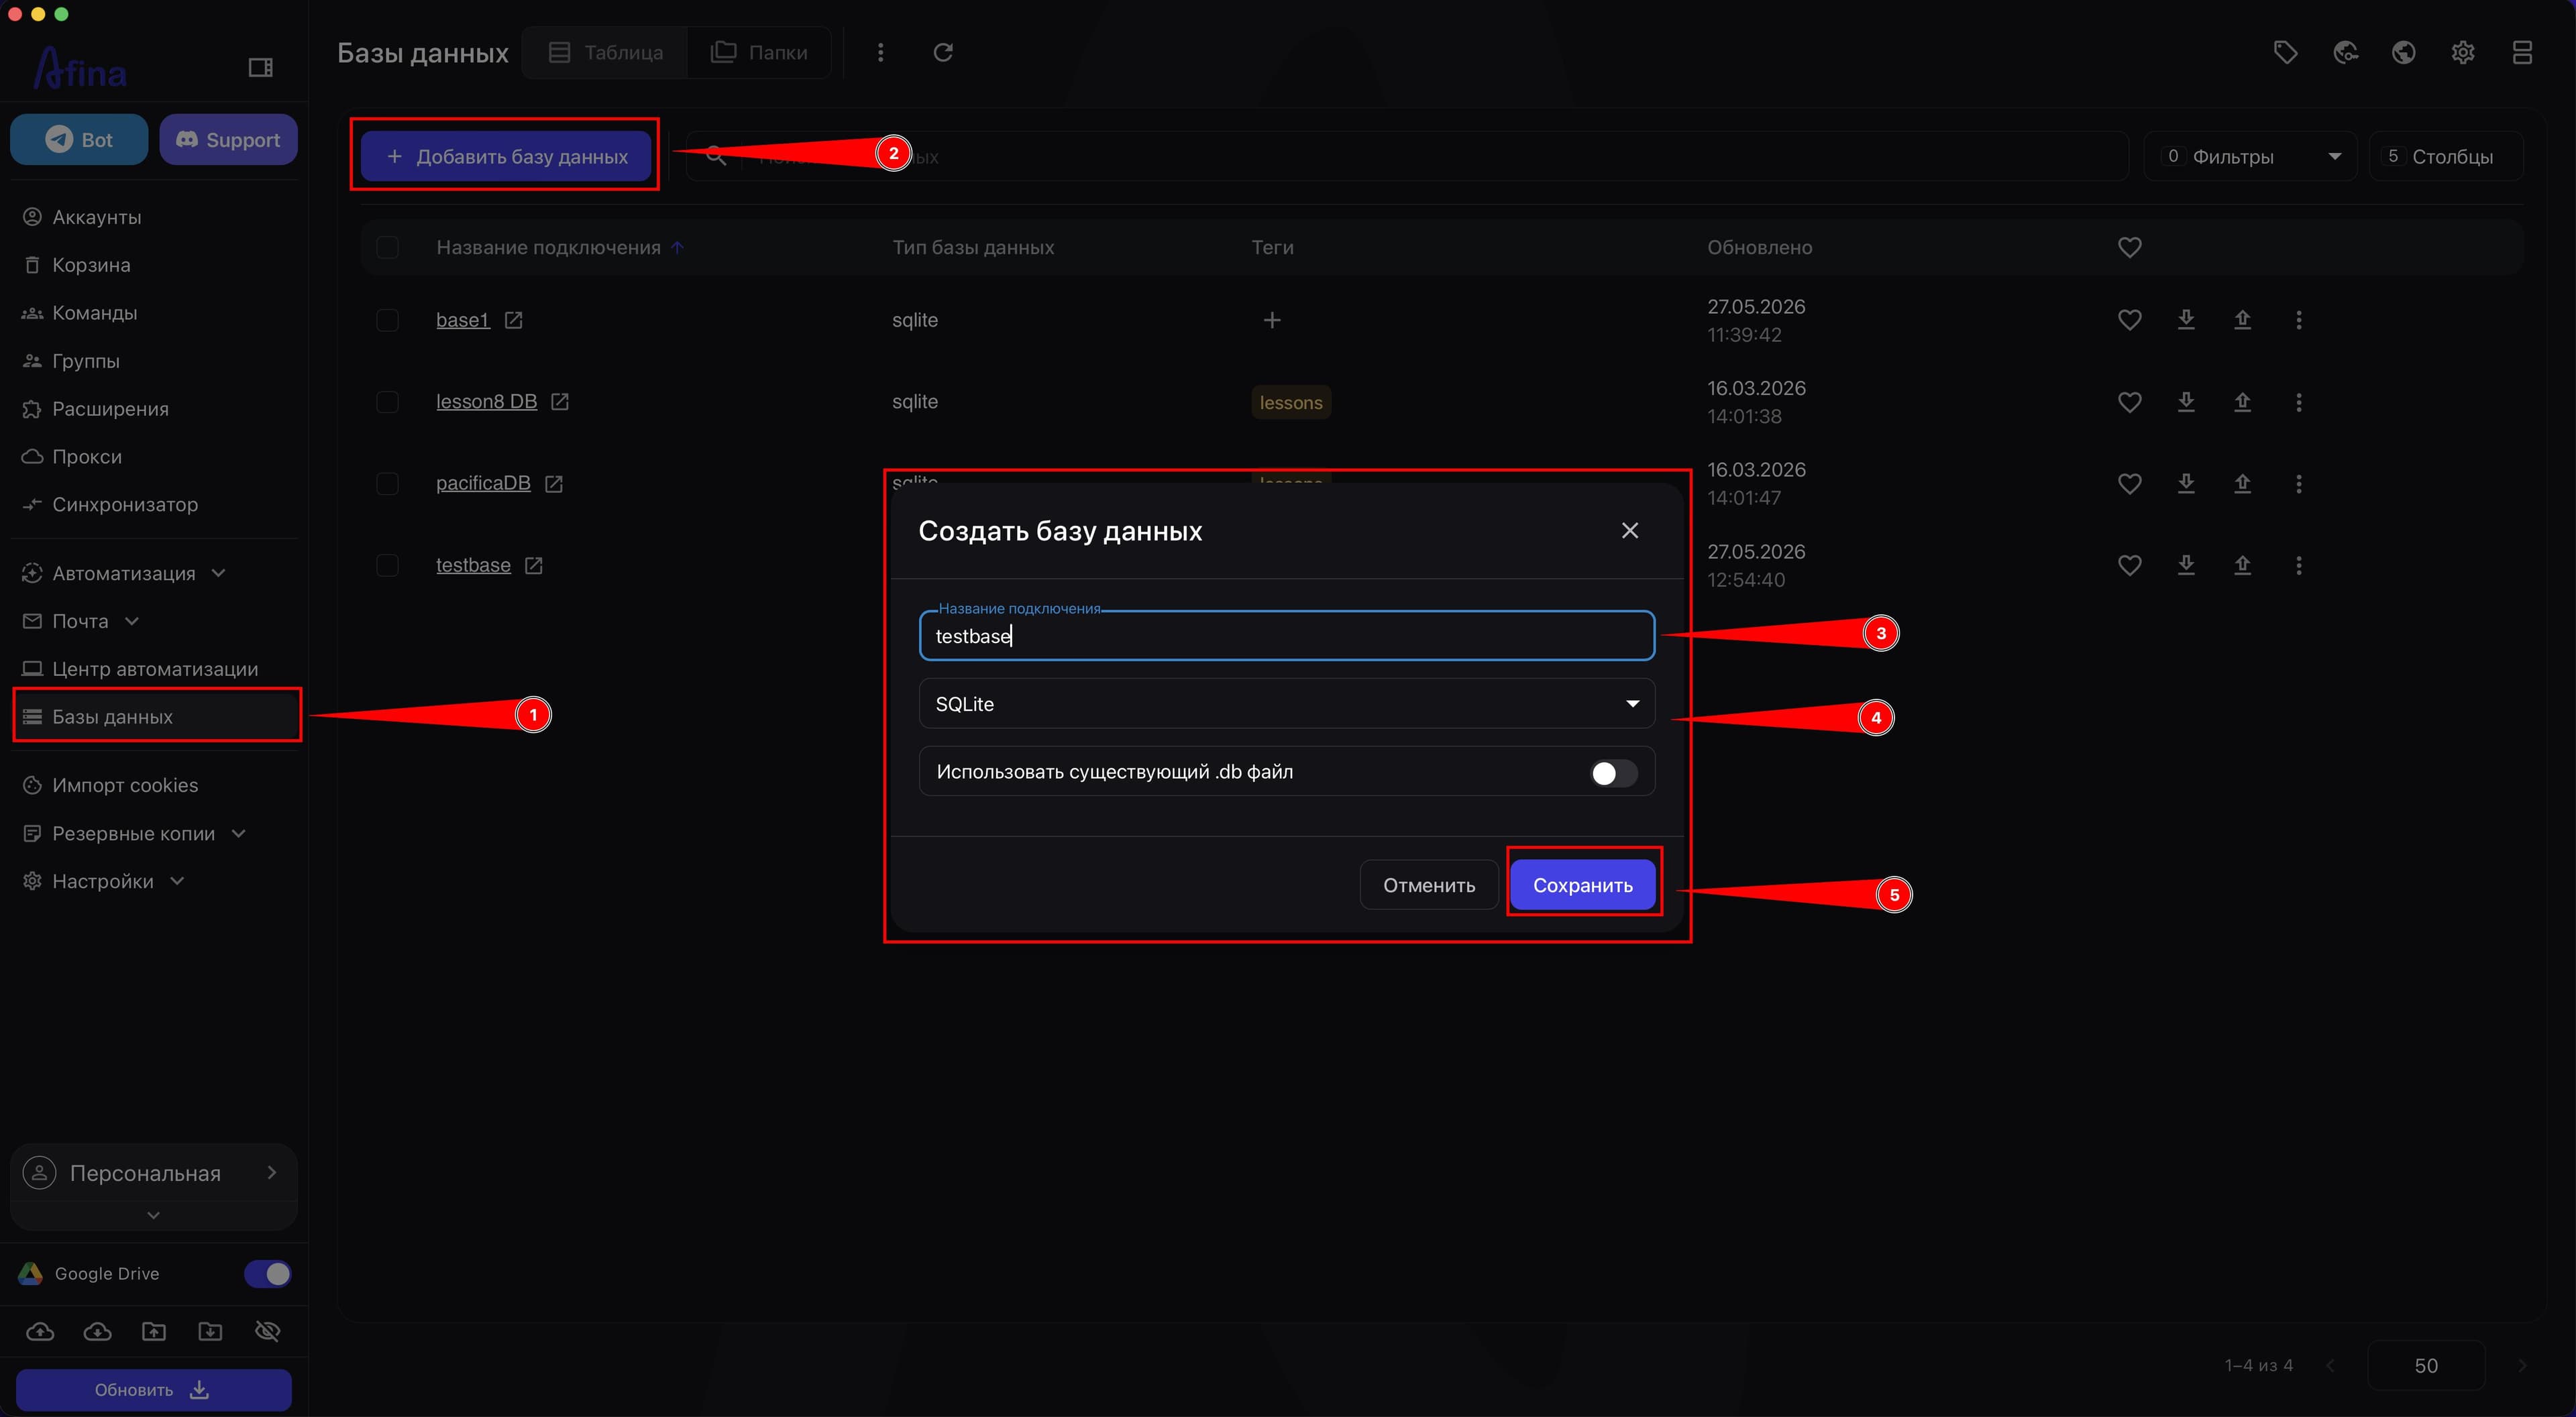Open Базы данных in the sidebar
This screenshot has height=1417, width=2576.
[156, 717]
